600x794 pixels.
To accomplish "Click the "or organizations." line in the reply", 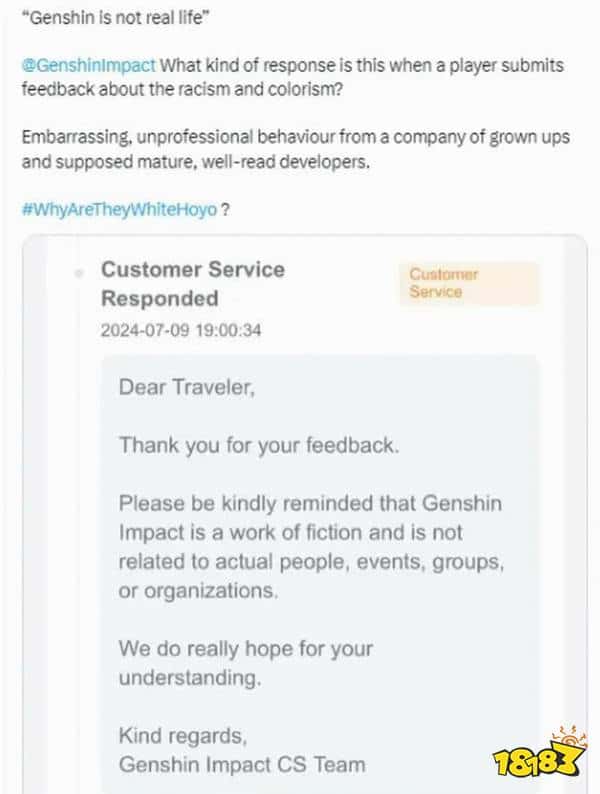I will [198, 590].
